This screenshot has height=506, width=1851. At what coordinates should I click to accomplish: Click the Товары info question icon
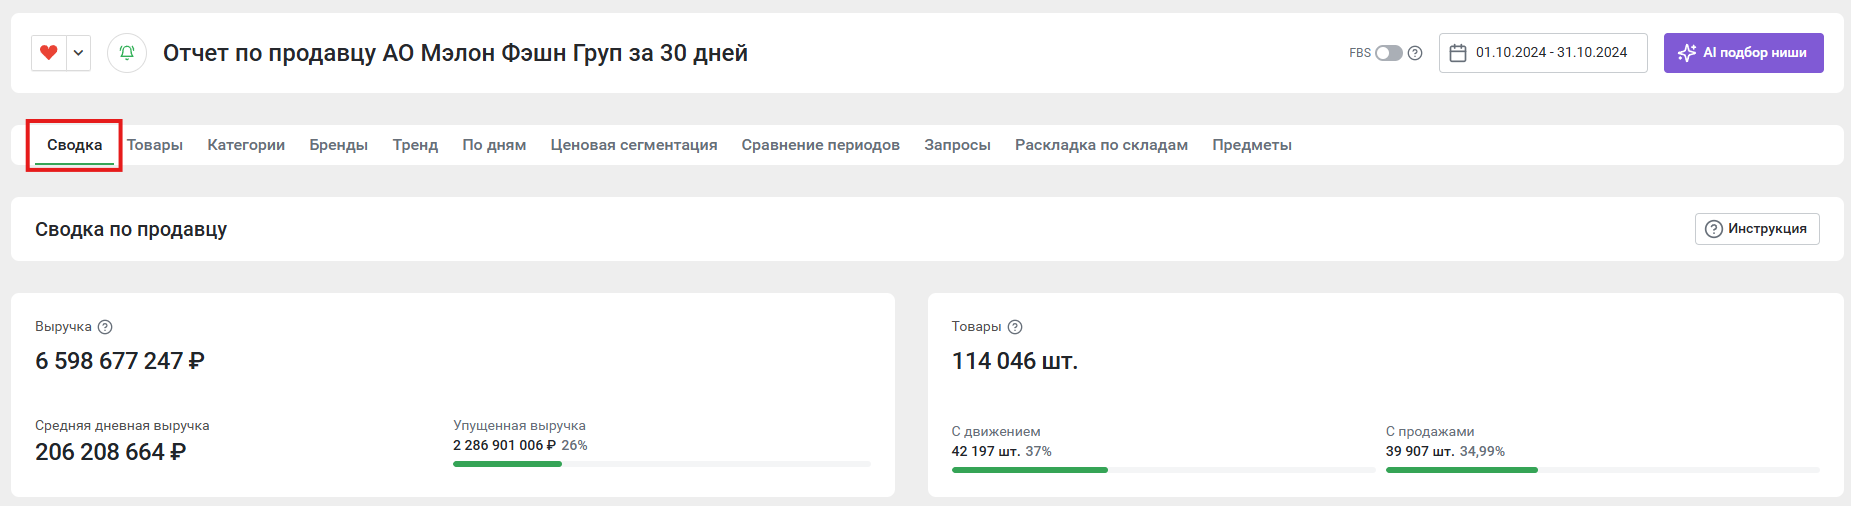coord(1015,327)
